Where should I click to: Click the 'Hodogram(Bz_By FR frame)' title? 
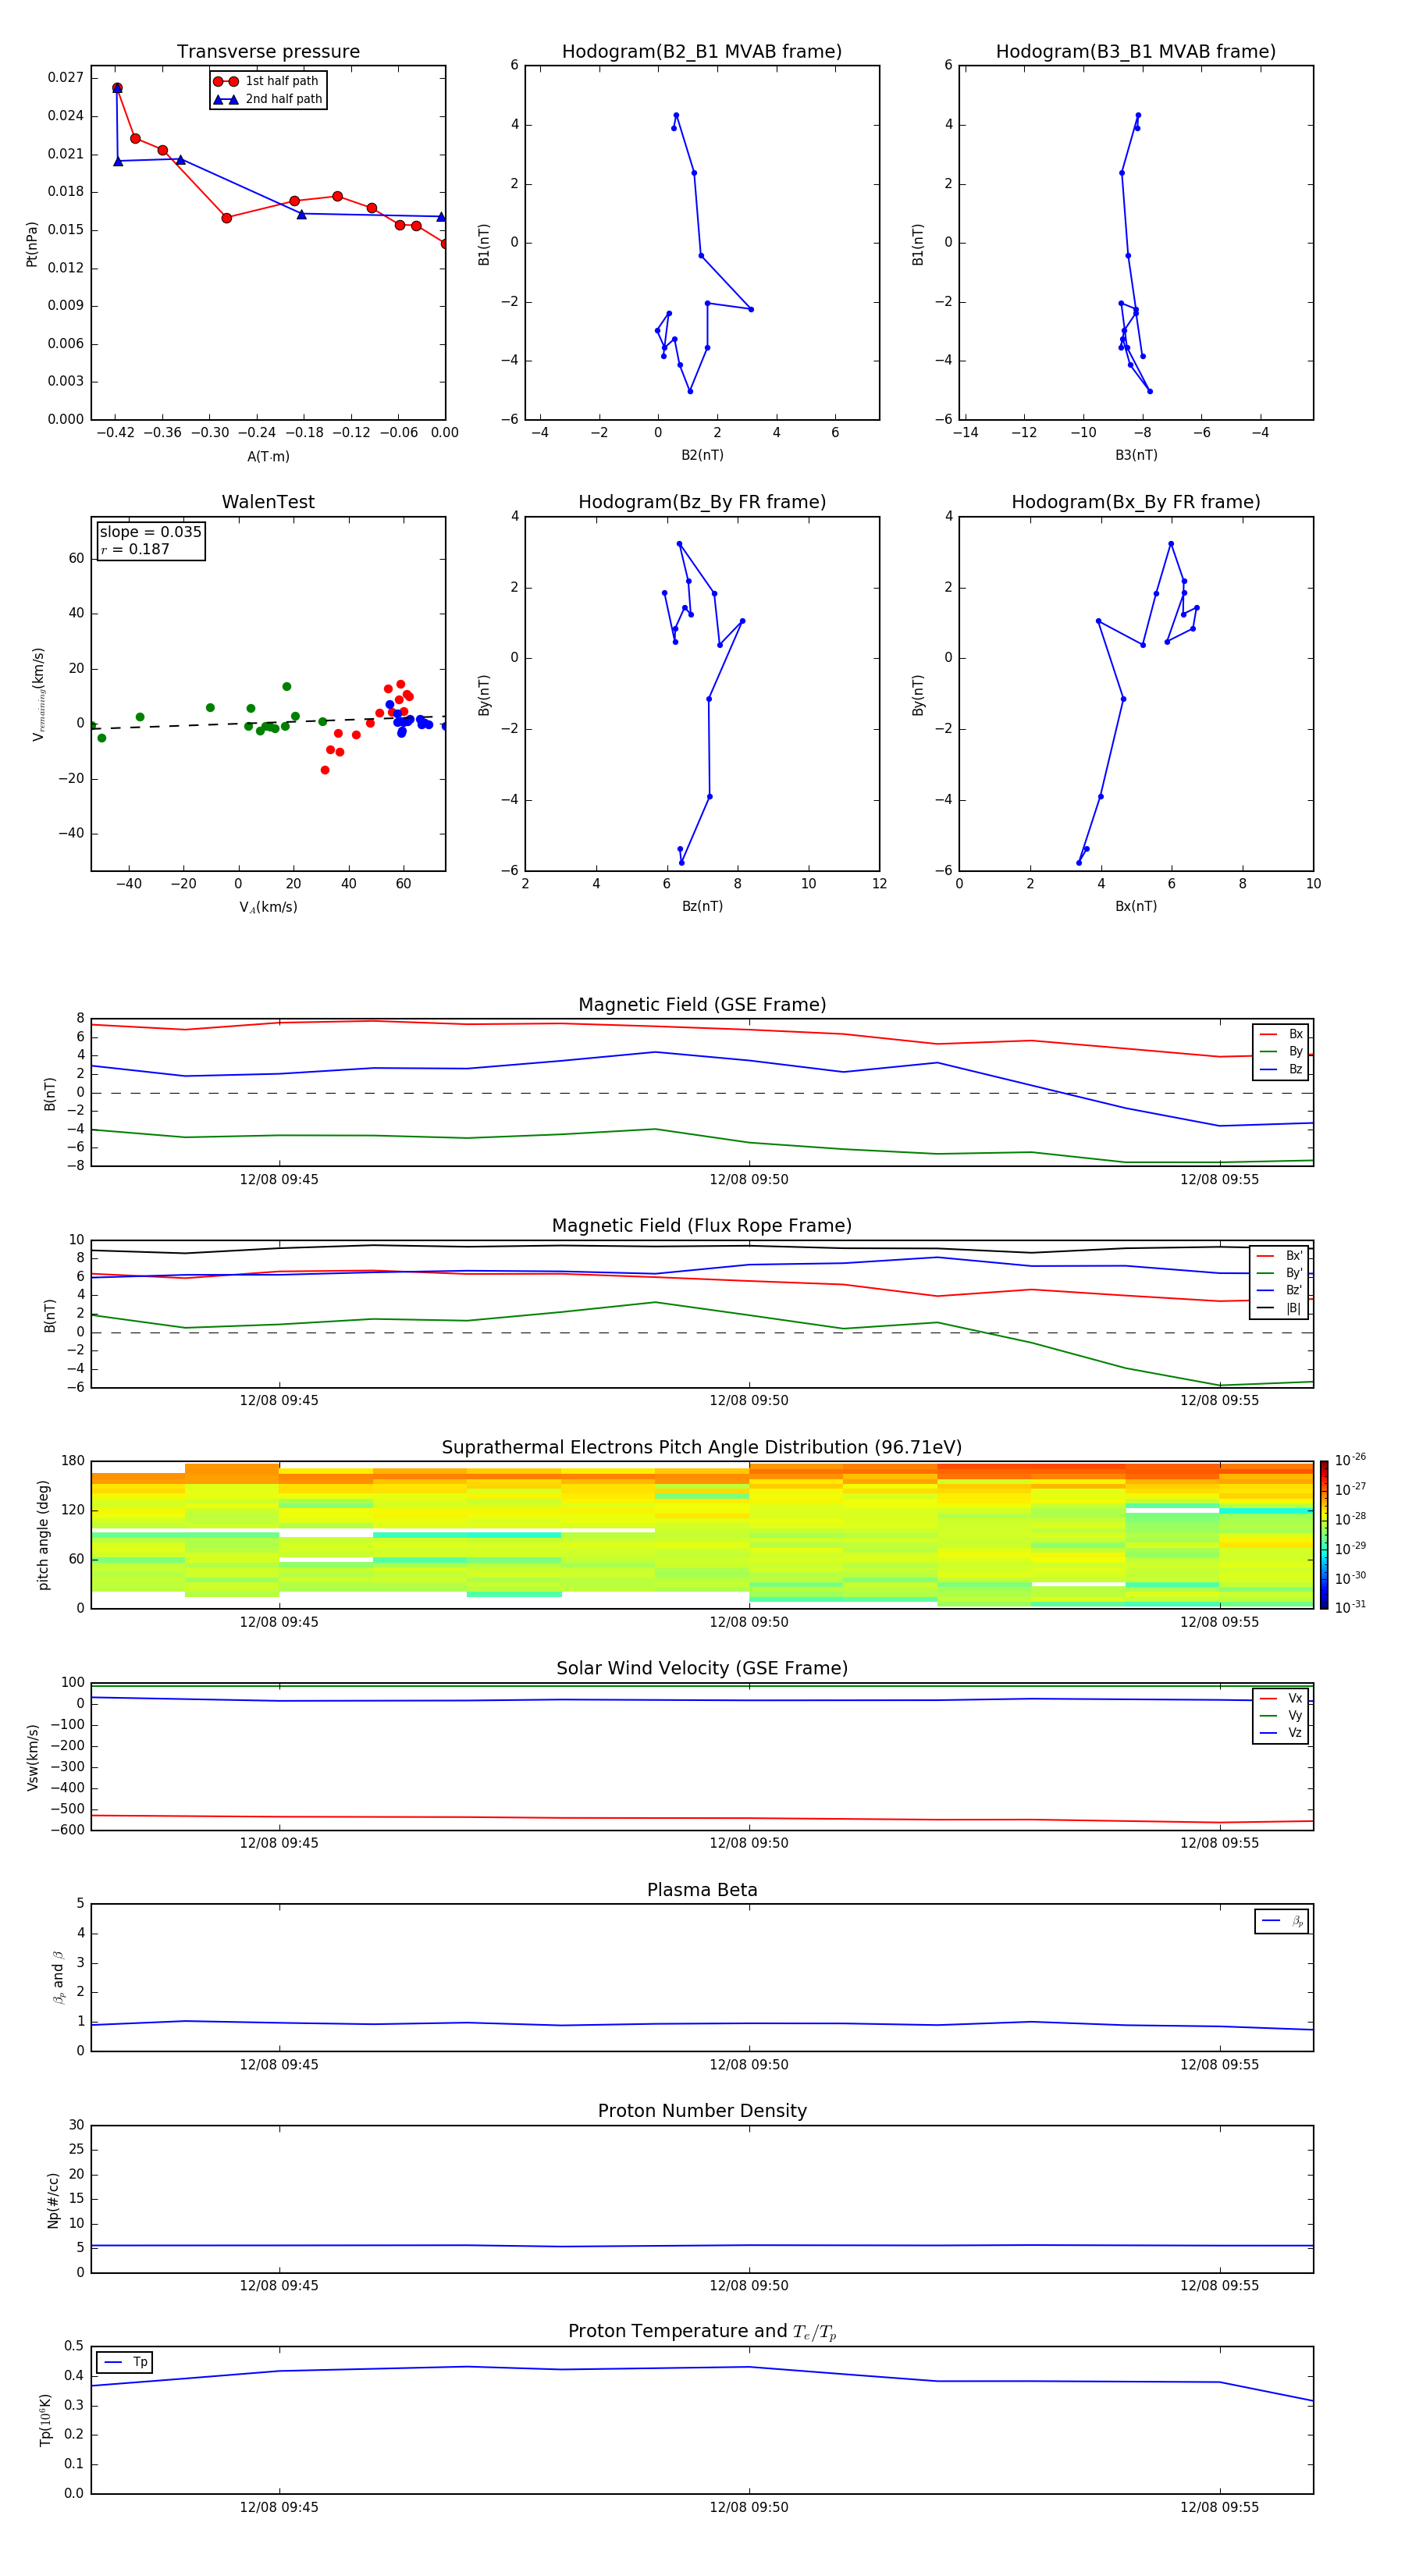(702, 502)
